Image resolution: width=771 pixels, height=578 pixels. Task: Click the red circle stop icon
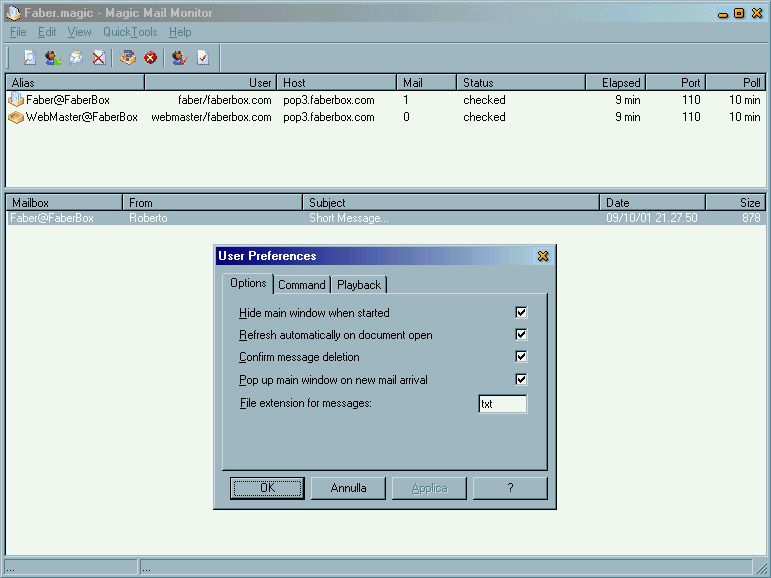150,58
